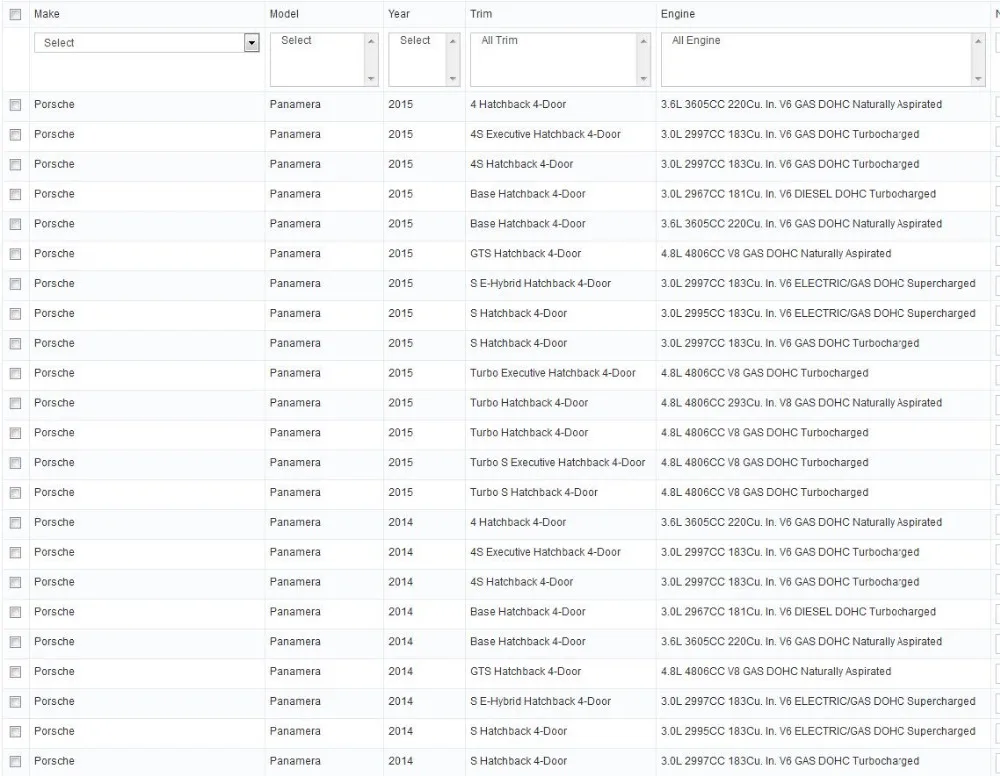Viewport: 1000px width, 776px height.
Task: Tick checkbox for 2014 GTS Hatchback row
Action: coord(15,671)
